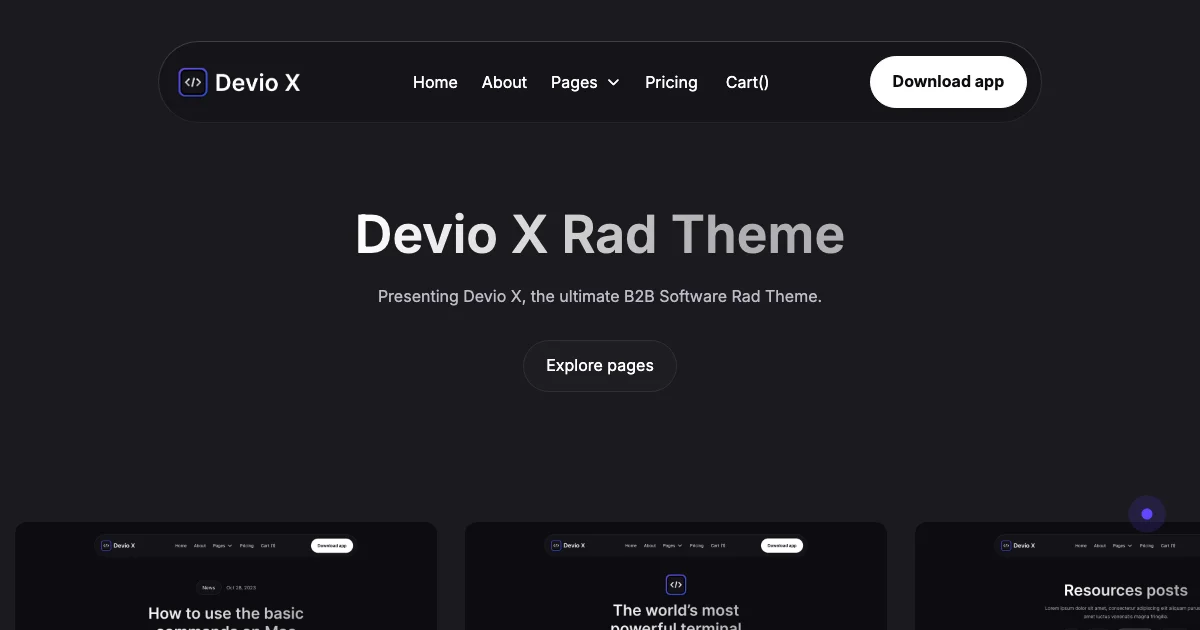The height and width of the screenshot is (630, 1200).
Task: Click the purple floating dot widget
Action: click(1147, 514)
